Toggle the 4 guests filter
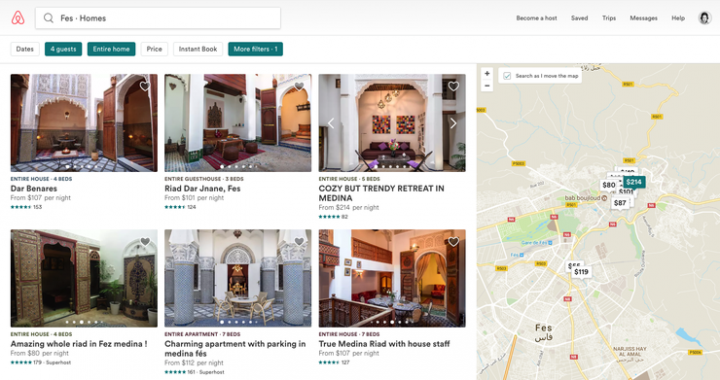This screenshot has height=380, width=720. click(x=63, y=49)
